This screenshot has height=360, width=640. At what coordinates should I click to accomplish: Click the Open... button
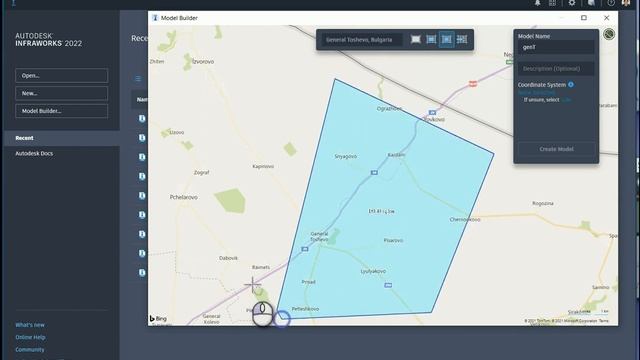(x=62, y=76)
